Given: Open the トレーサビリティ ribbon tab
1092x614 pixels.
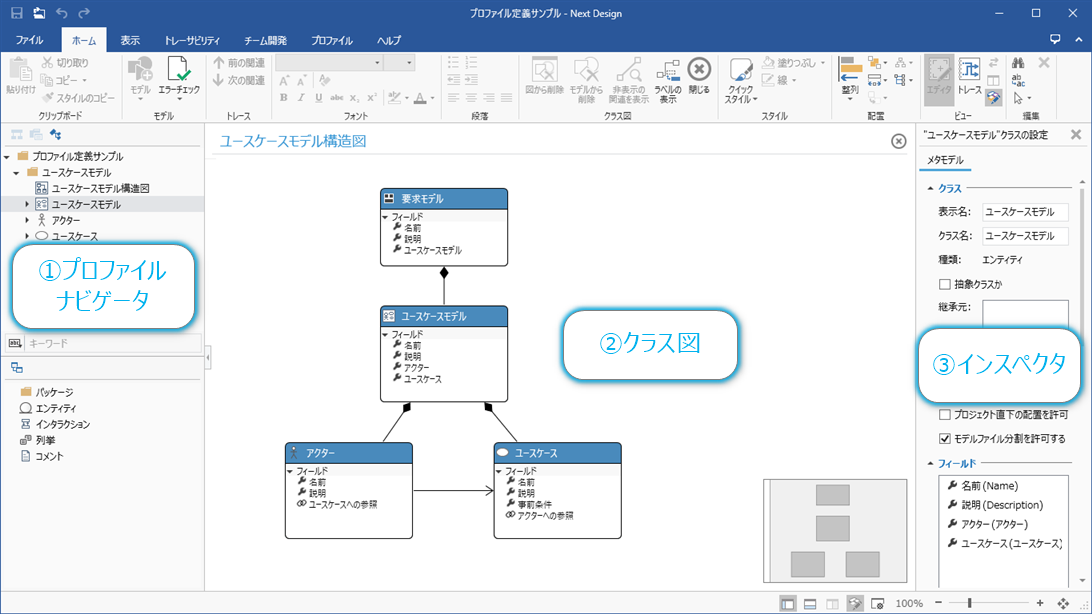Looking at the screenshot, I should point(192,41).
